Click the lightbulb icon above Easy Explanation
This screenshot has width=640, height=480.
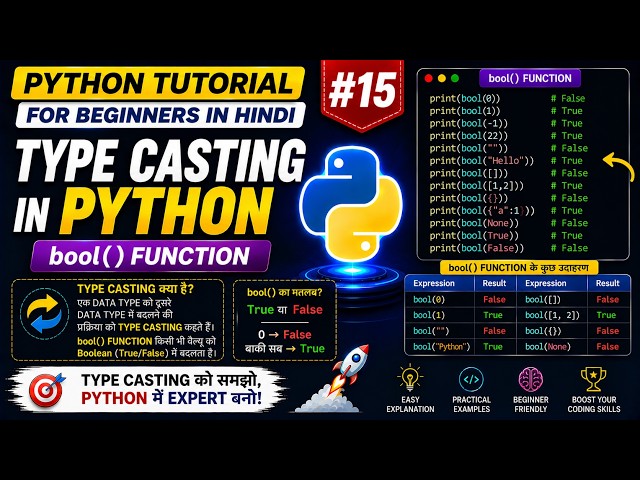pos(410,378)
